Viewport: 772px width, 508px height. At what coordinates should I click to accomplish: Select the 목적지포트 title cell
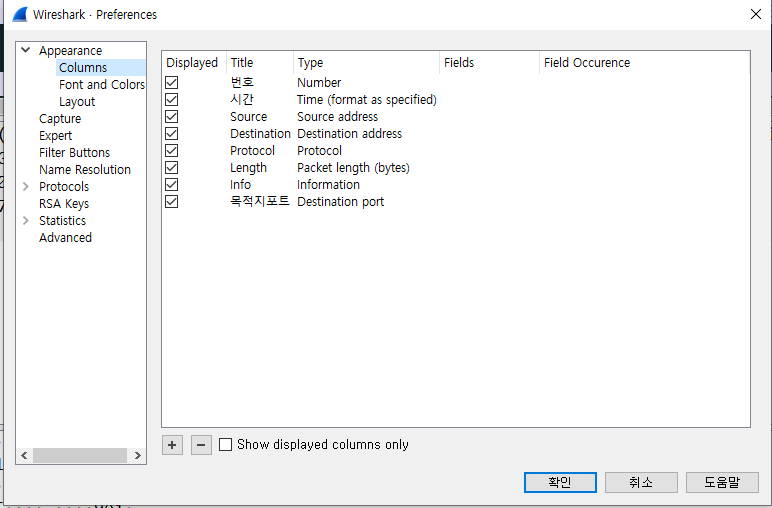[259, 201]
